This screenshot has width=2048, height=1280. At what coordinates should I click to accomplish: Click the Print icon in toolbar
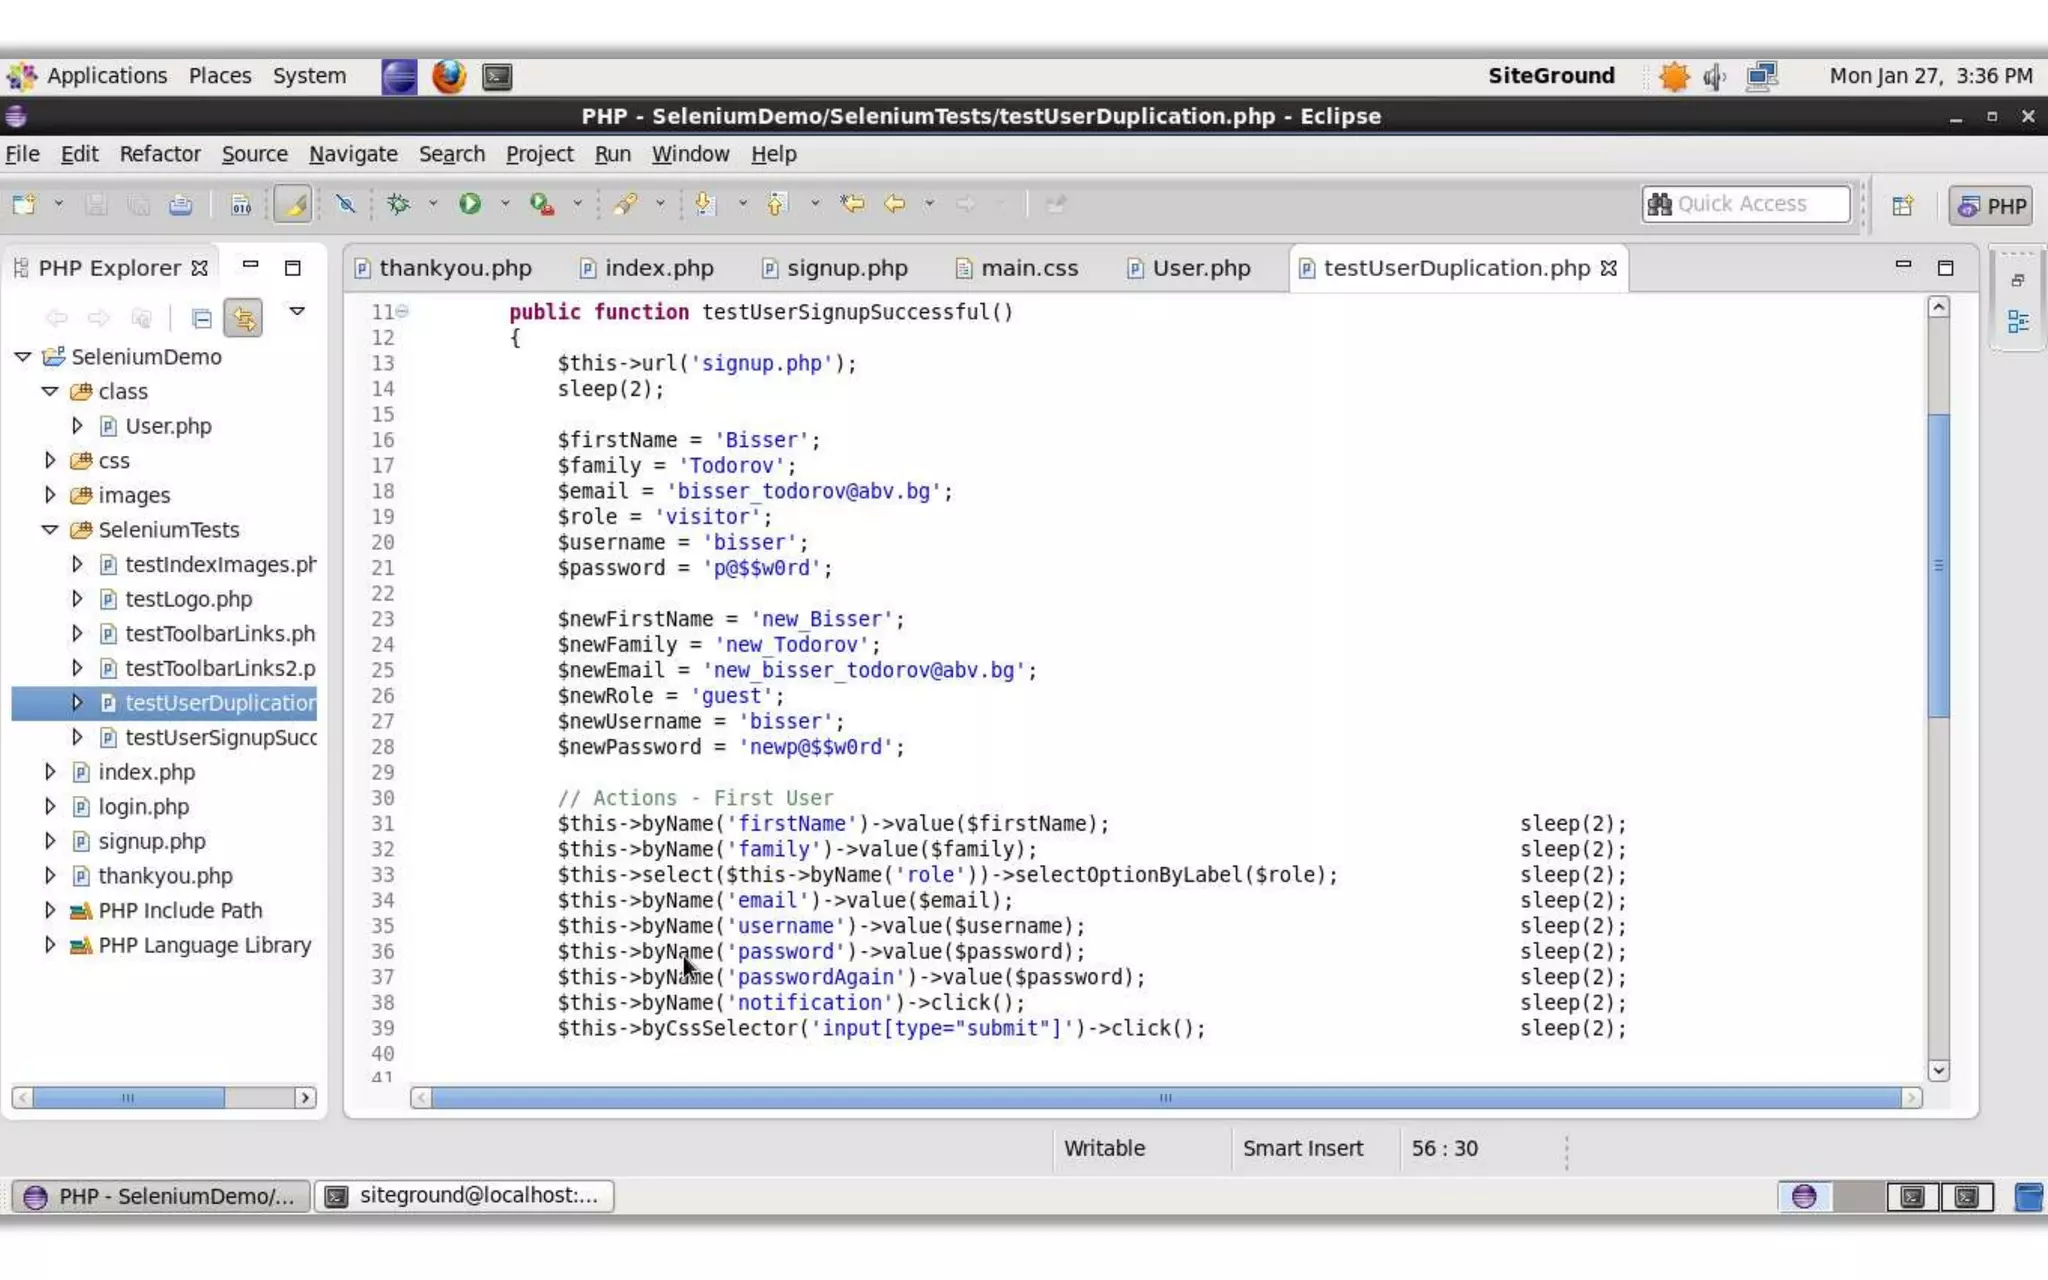(x=180, y=204)
